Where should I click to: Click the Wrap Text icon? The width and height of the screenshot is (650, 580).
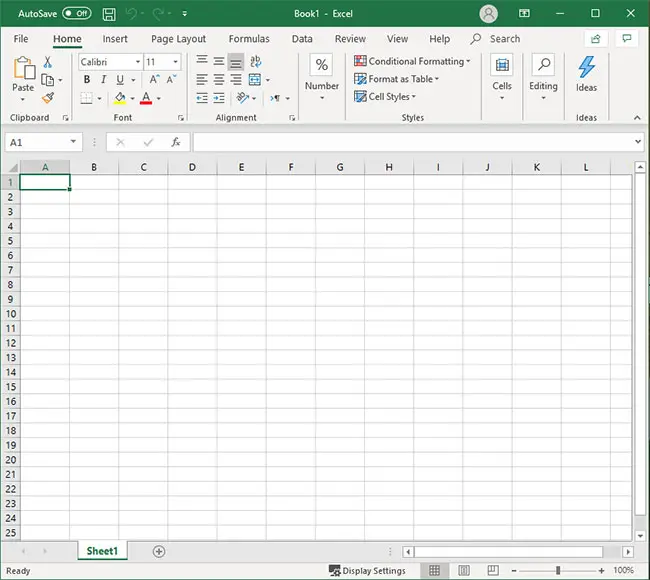point(255,62)
